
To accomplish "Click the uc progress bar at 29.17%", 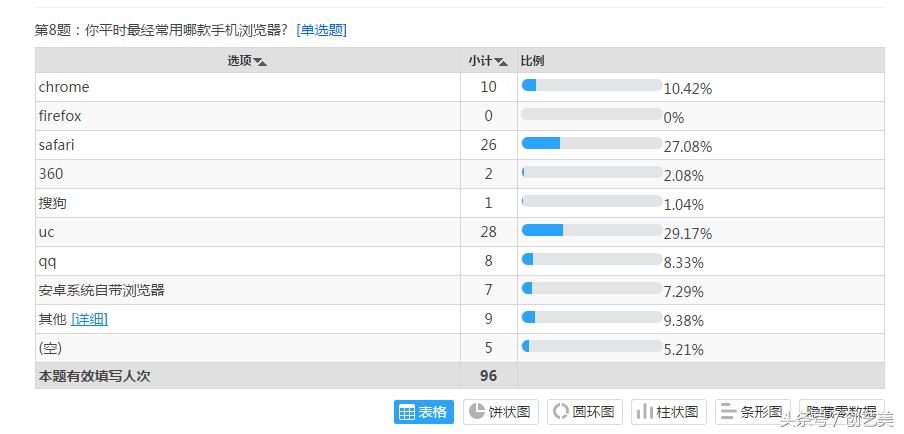I will pyautogui.click(x=592, y=230).
